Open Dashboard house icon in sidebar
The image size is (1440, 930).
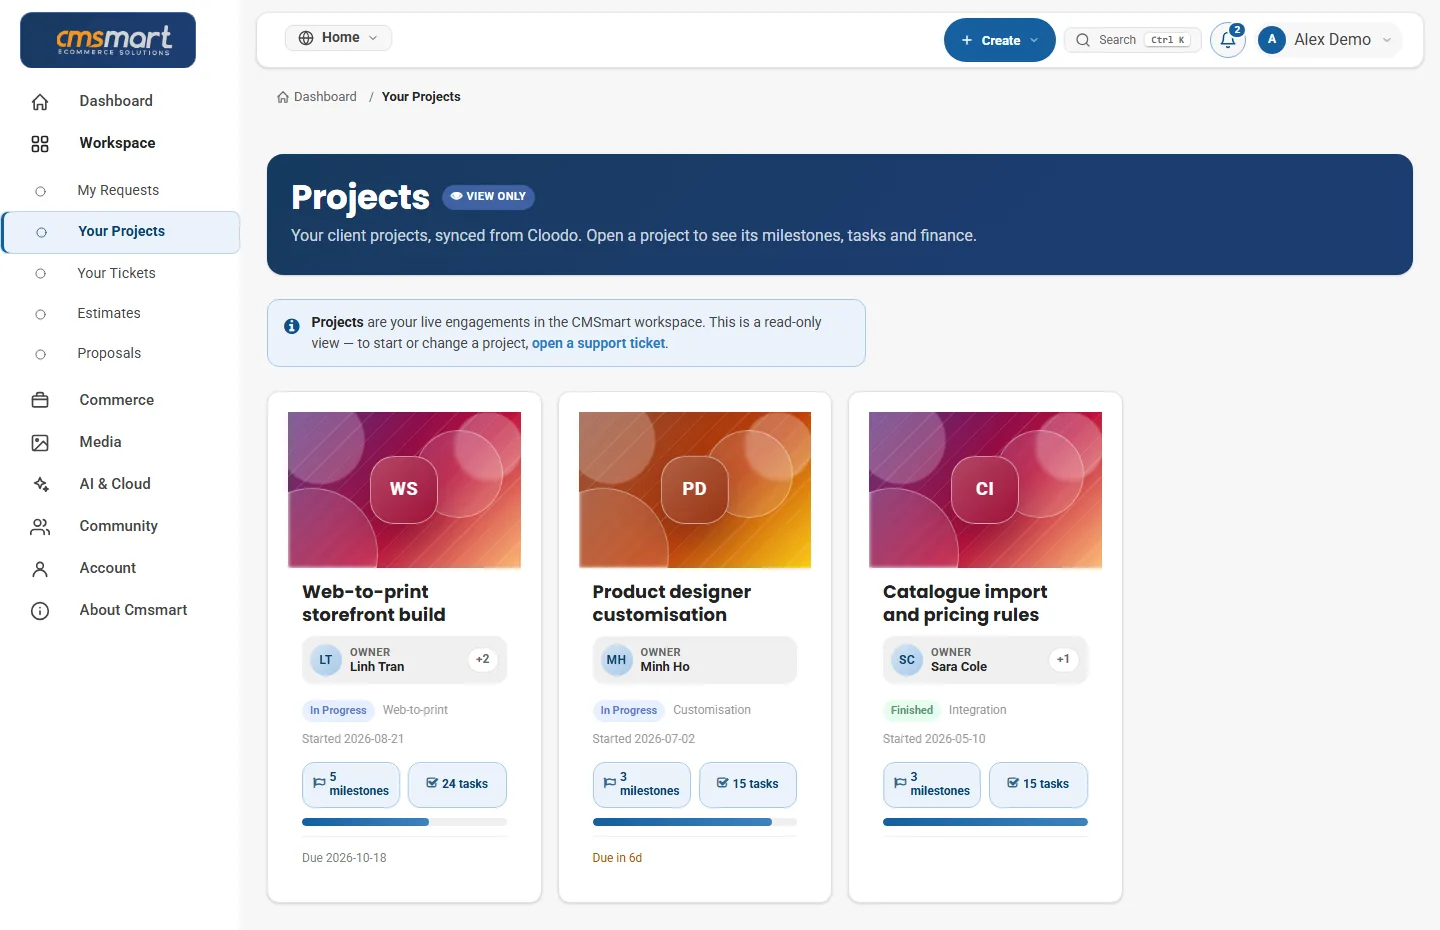40,101
